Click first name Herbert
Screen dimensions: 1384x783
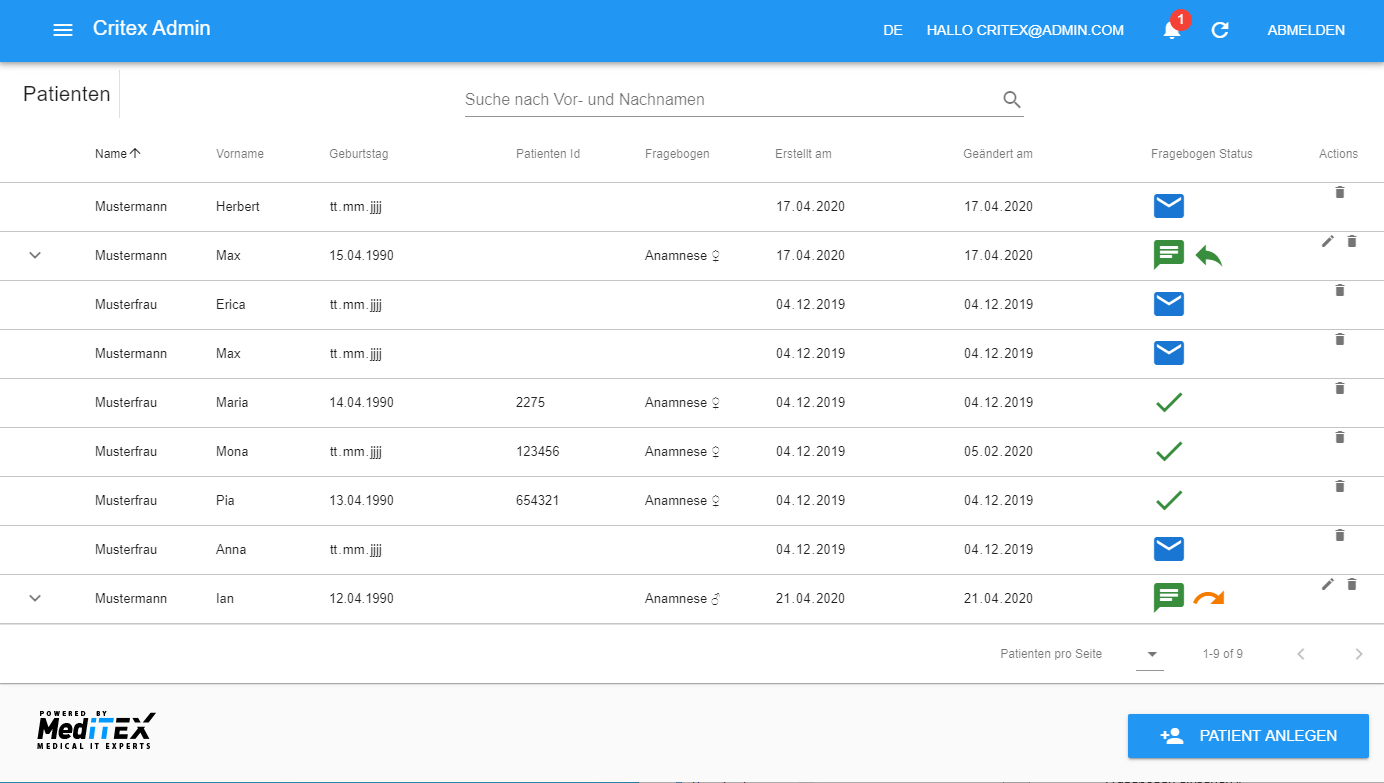tap(238, 206)
